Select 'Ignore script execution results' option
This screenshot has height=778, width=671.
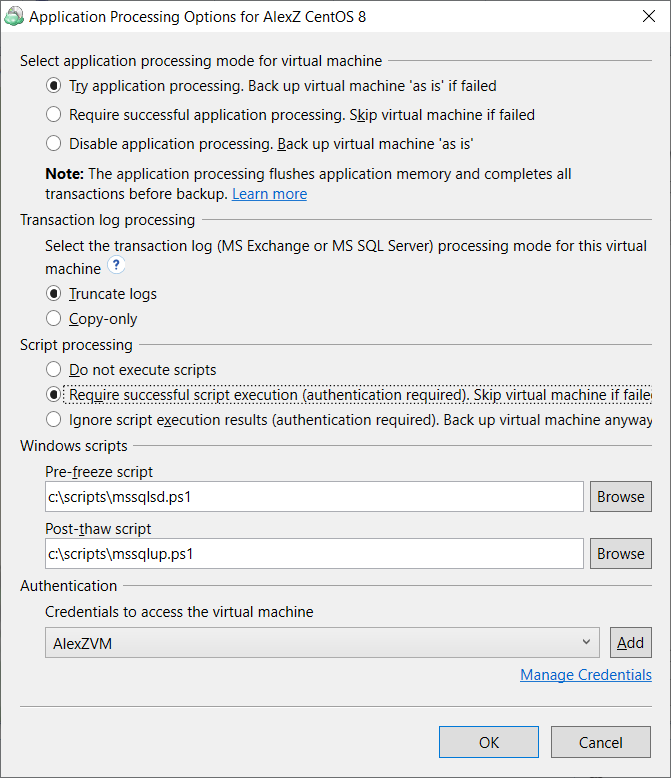click(53, 420)
